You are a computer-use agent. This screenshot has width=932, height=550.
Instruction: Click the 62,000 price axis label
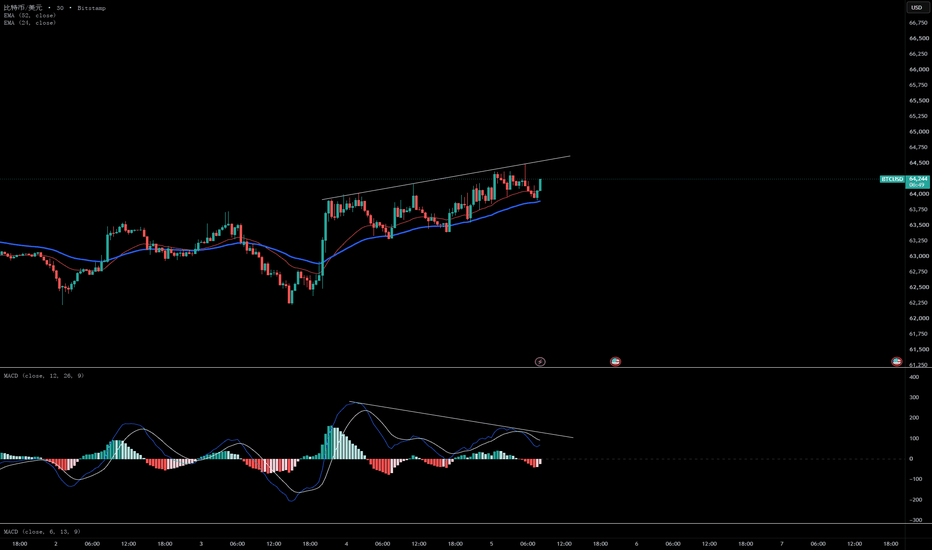pyautogui.click(x=918, y=318)
